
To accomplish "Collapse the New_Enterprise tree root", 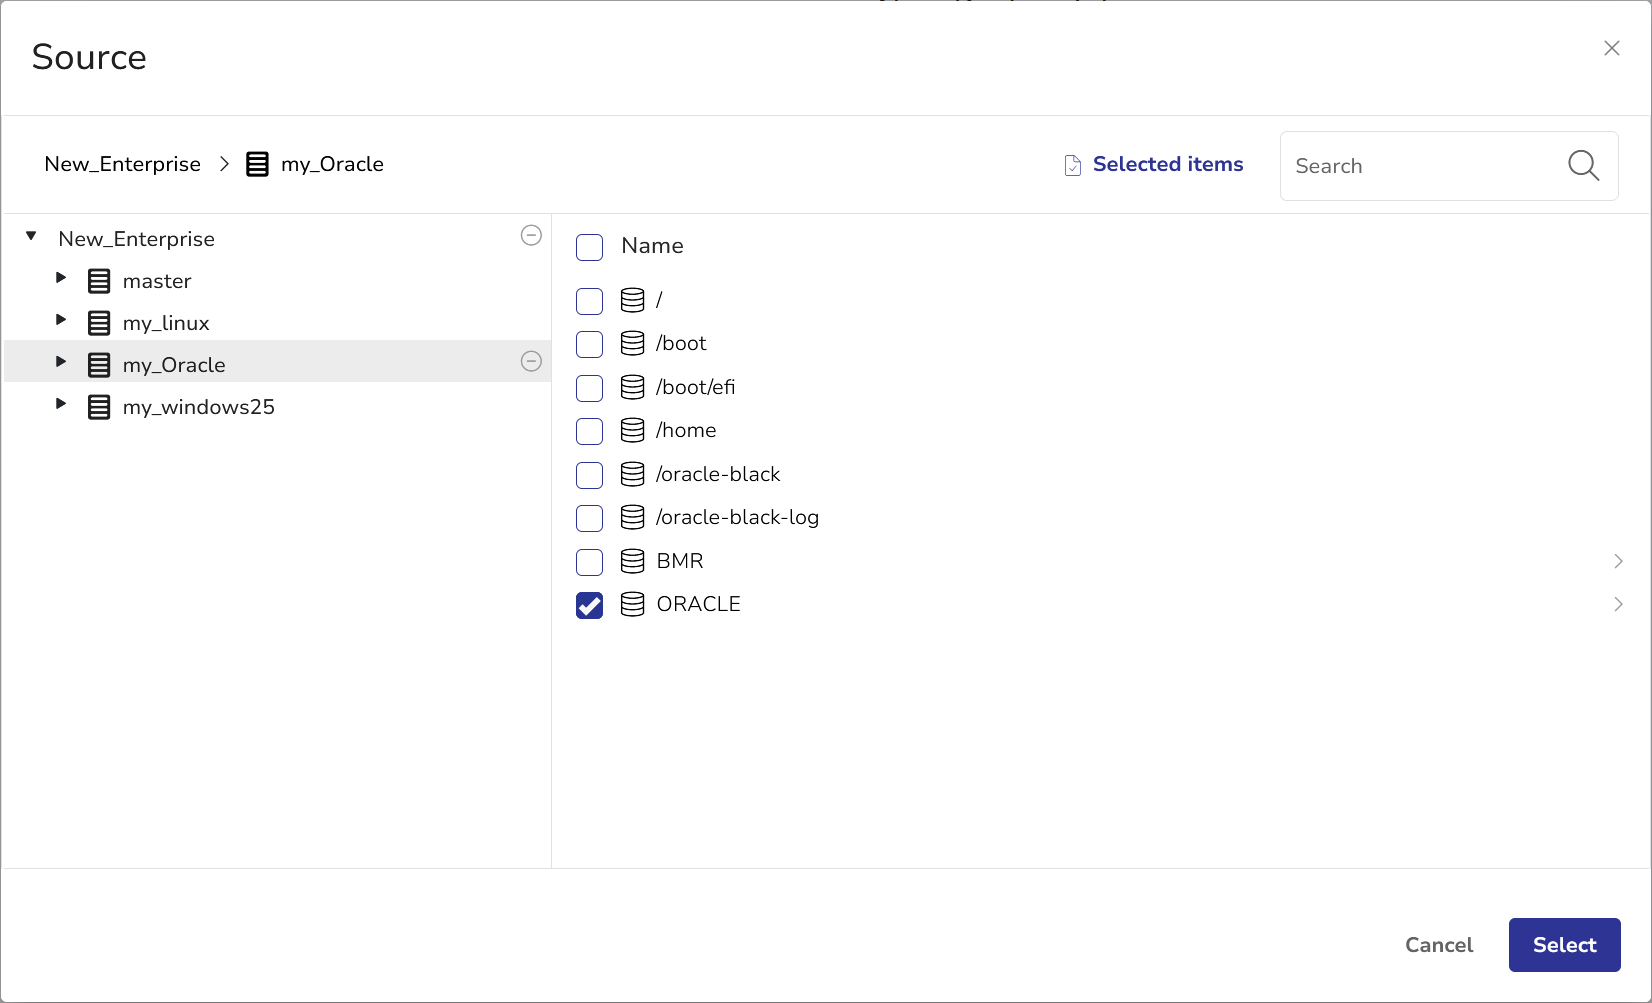I will click(31, 236).
